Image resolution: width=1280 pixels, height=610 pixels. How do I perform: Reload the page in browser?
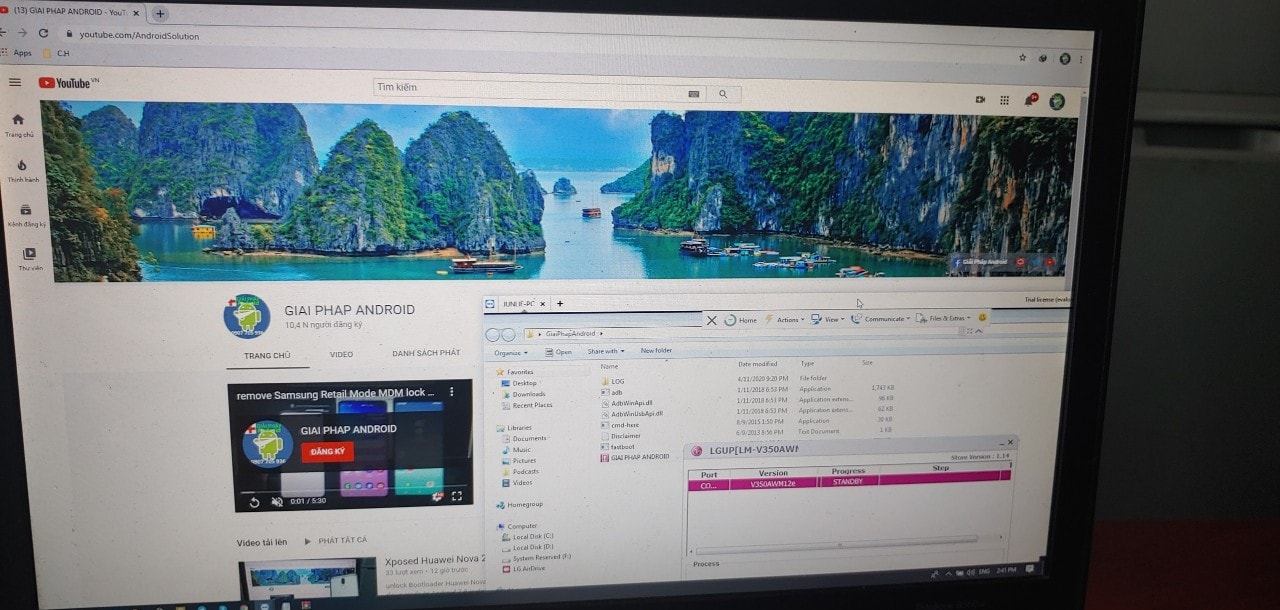42,33
